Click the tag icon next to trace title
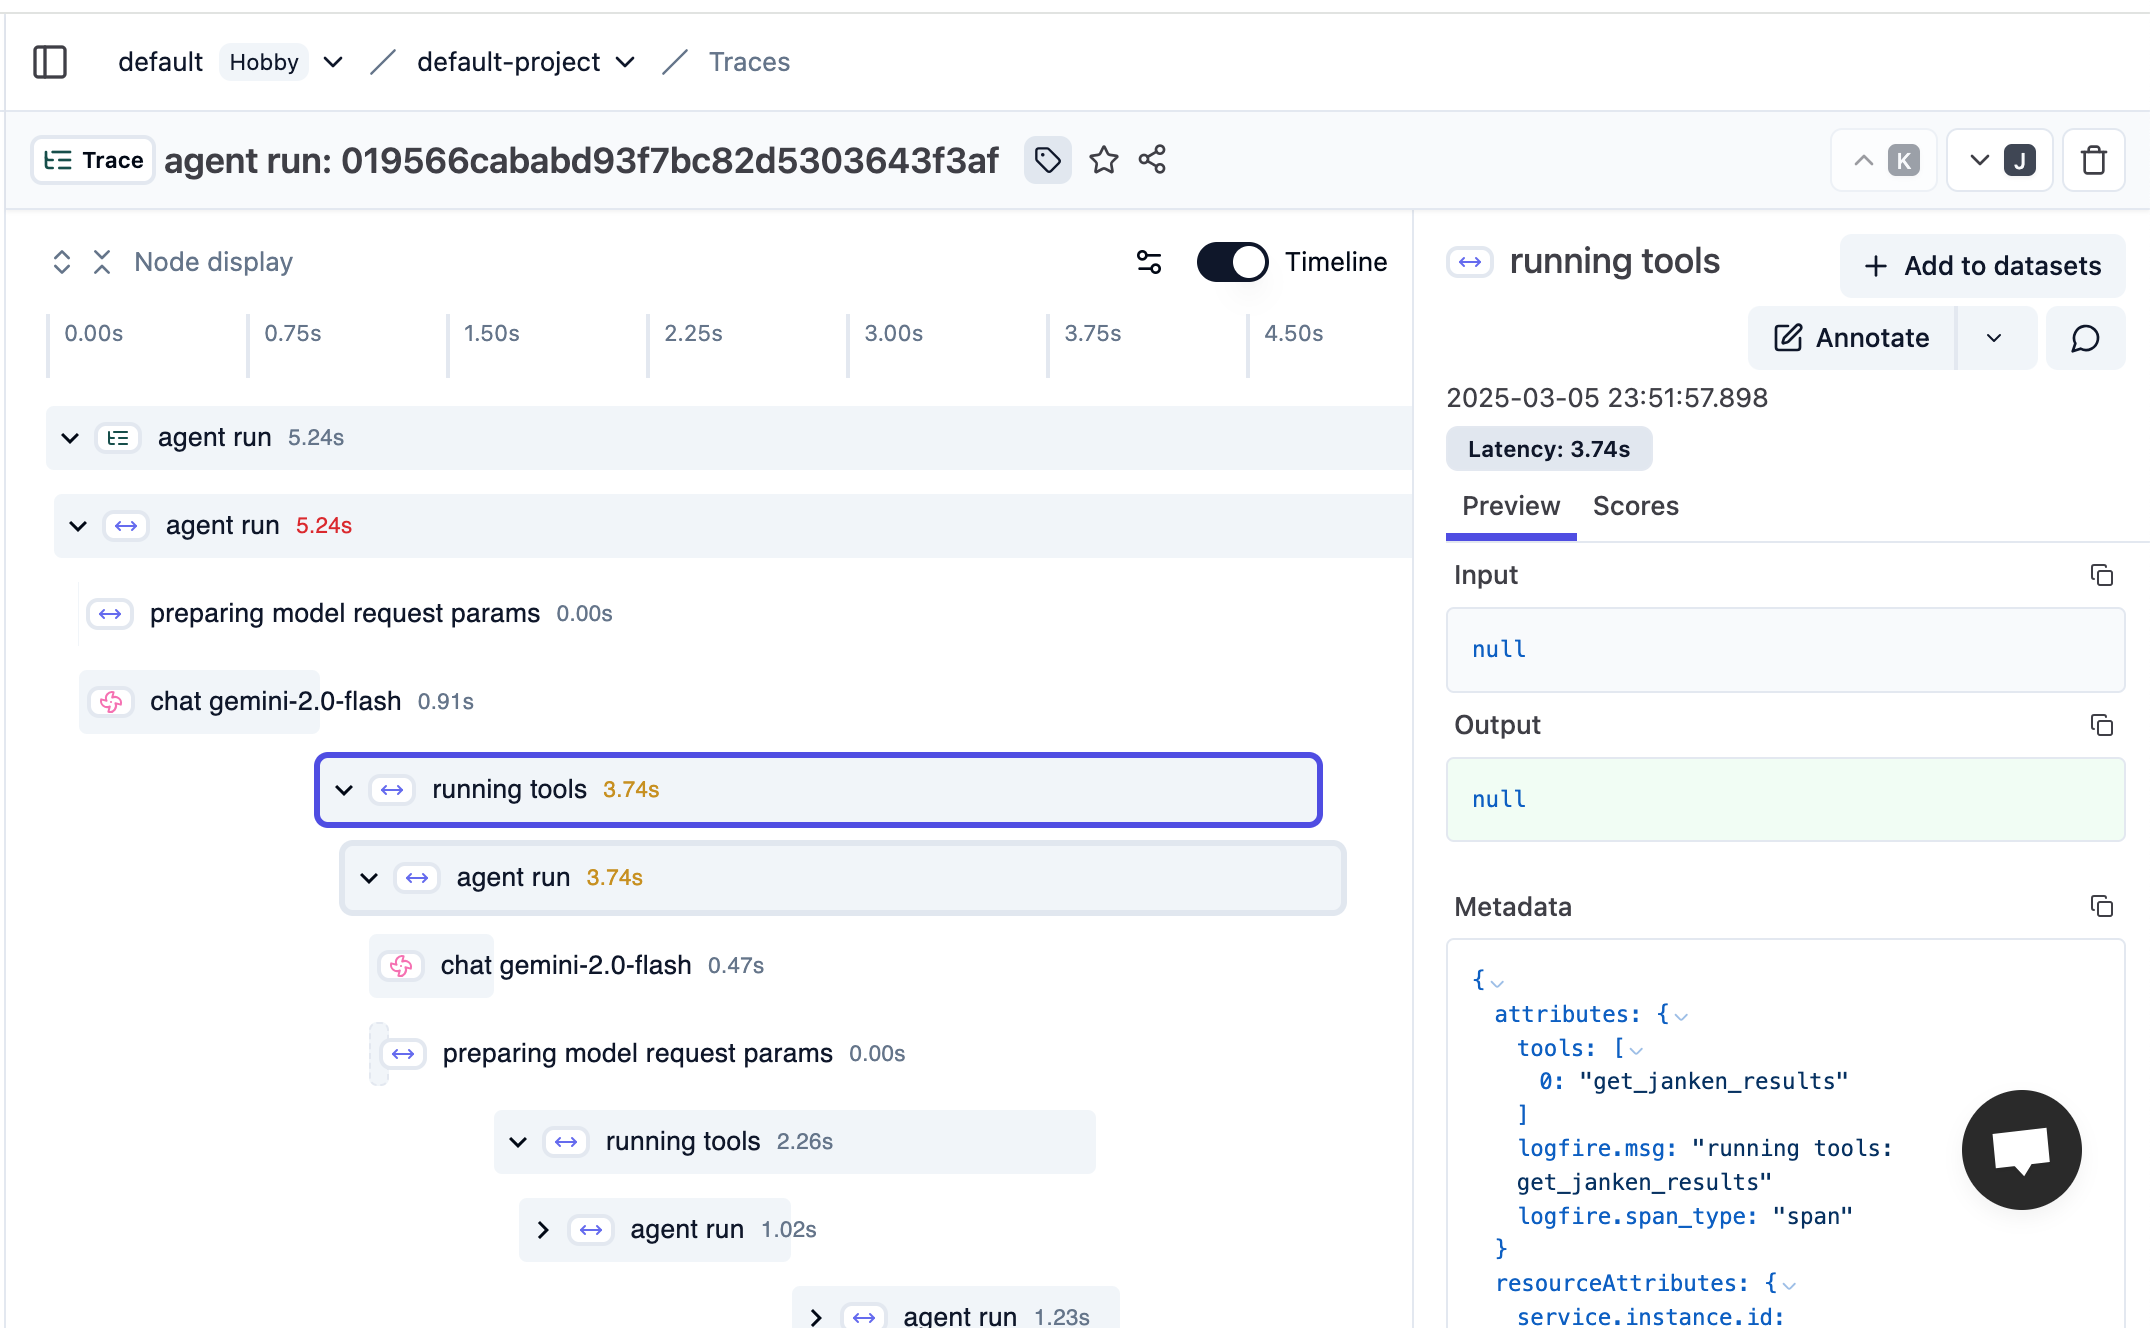Image resolution: width=2150 pixels, height=1328 pixels. pos(1047,160)
